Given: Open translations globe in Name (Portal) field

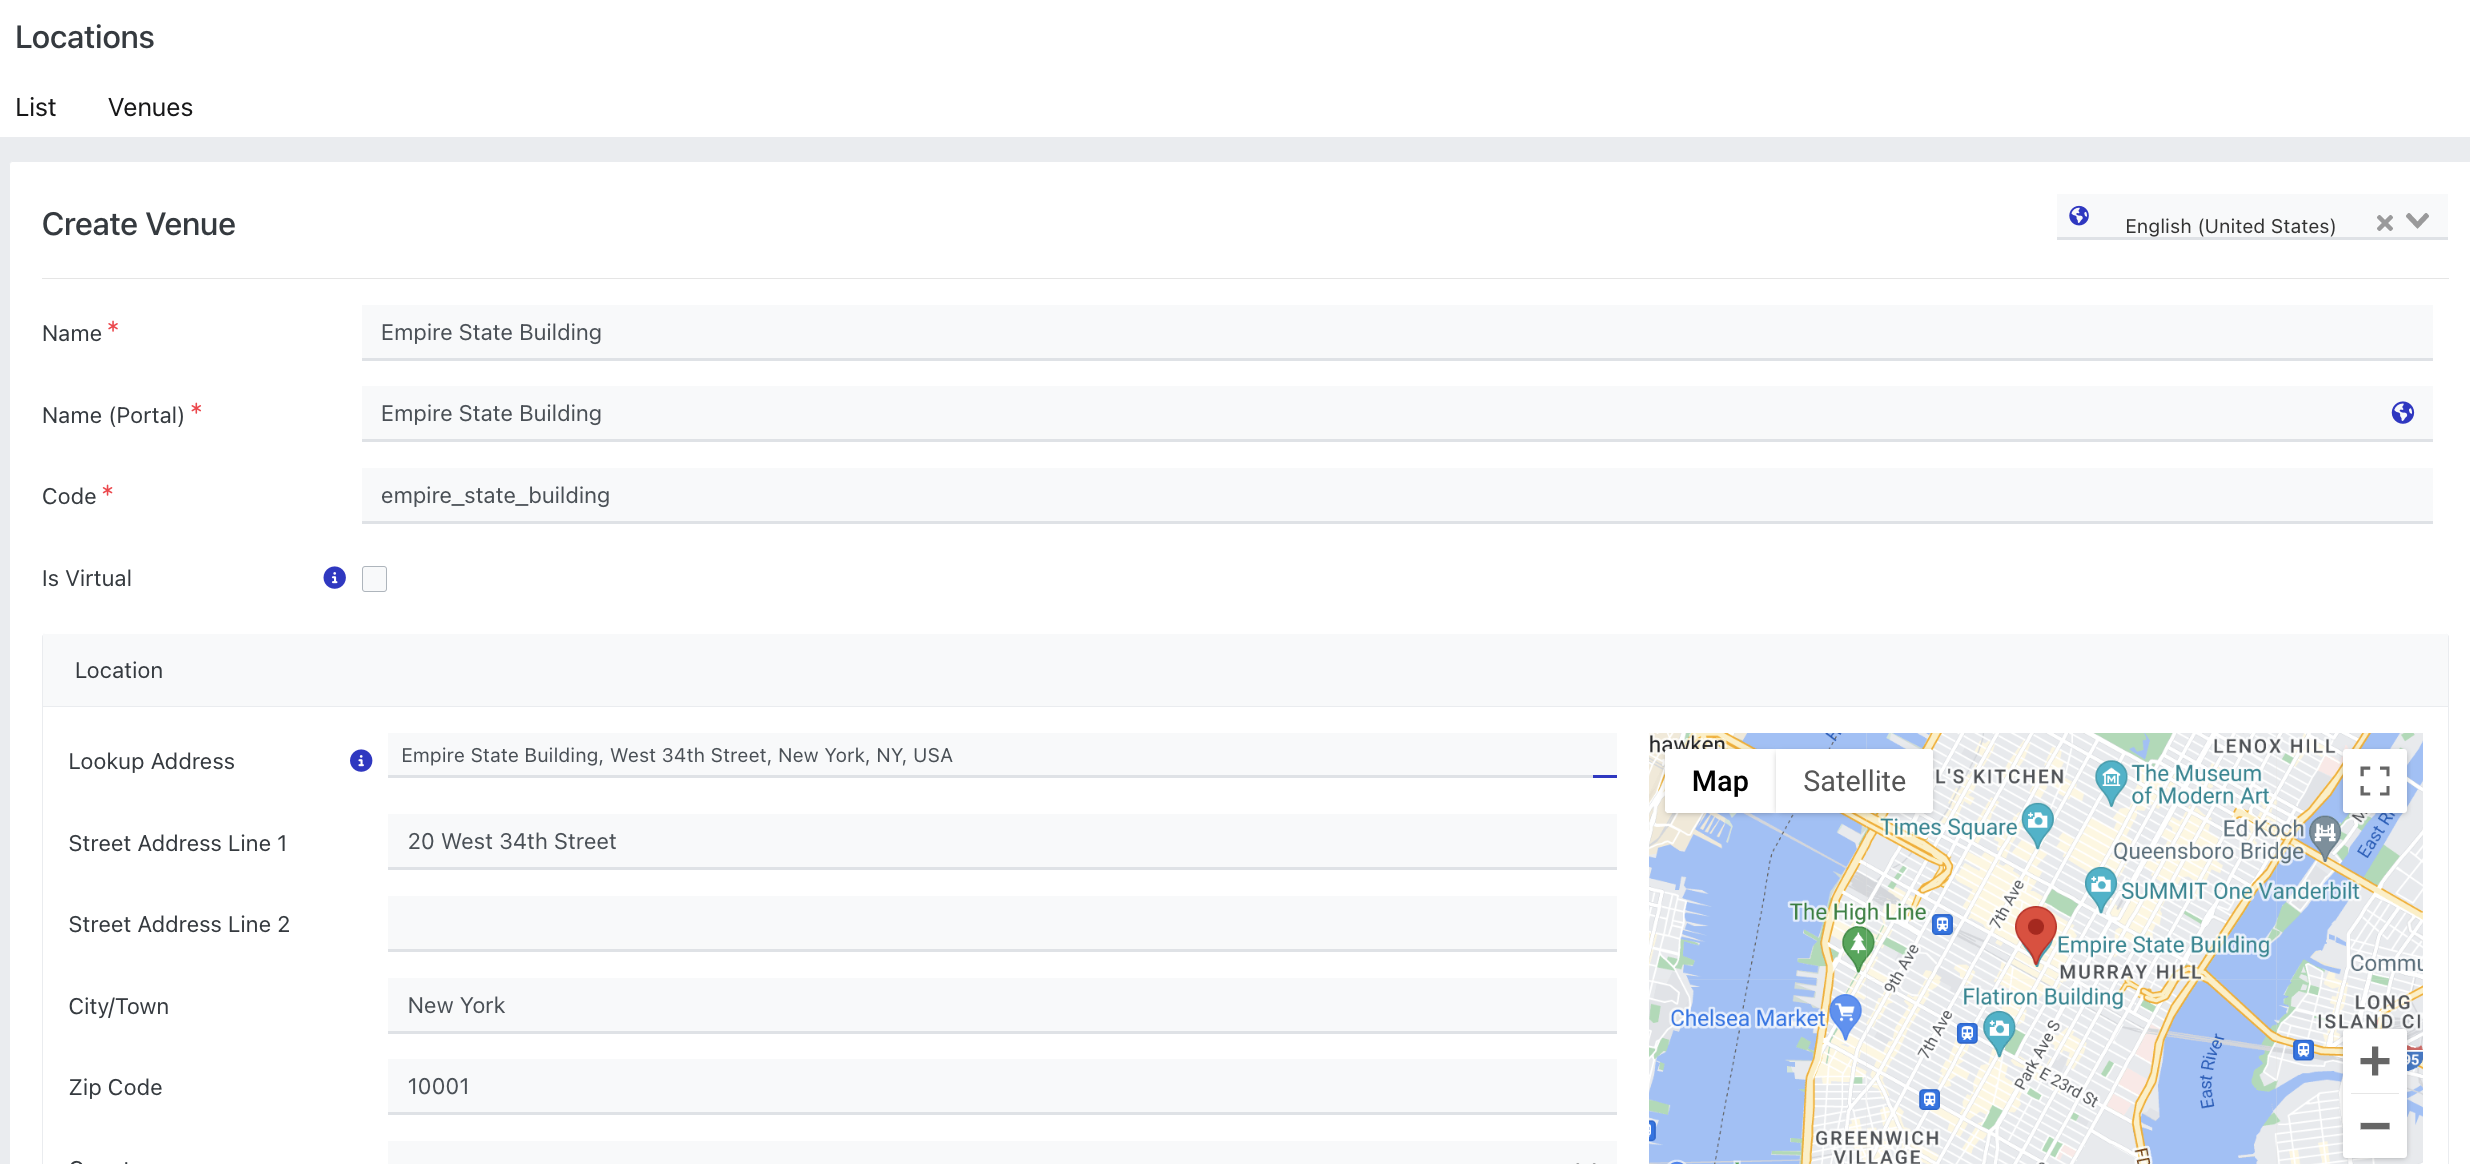Looking at the screenshot, I should pyautogui.click(x=2403, y=413).
